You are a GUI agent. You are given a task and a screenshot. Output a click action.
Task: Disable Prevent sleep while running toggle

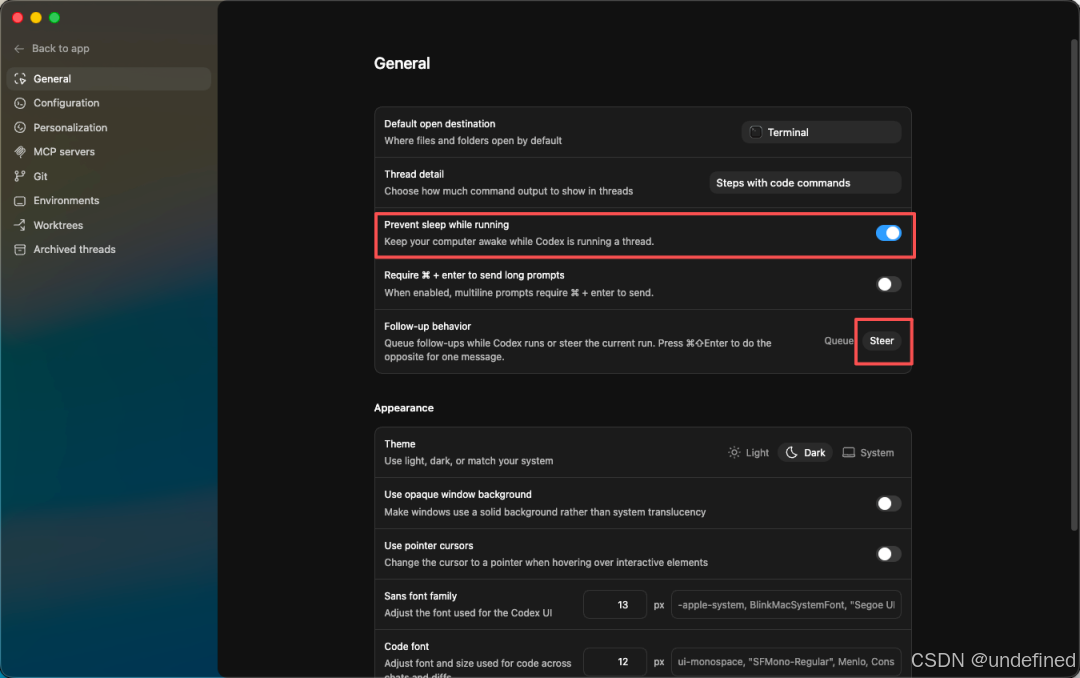[888, 233]
